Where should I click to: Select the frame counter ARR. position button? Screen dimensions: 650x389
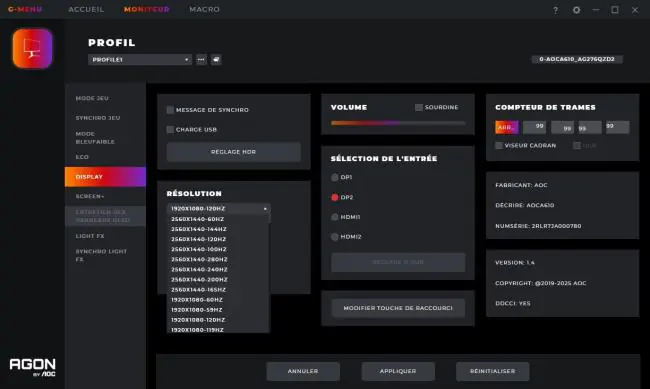tap(507, 127)
